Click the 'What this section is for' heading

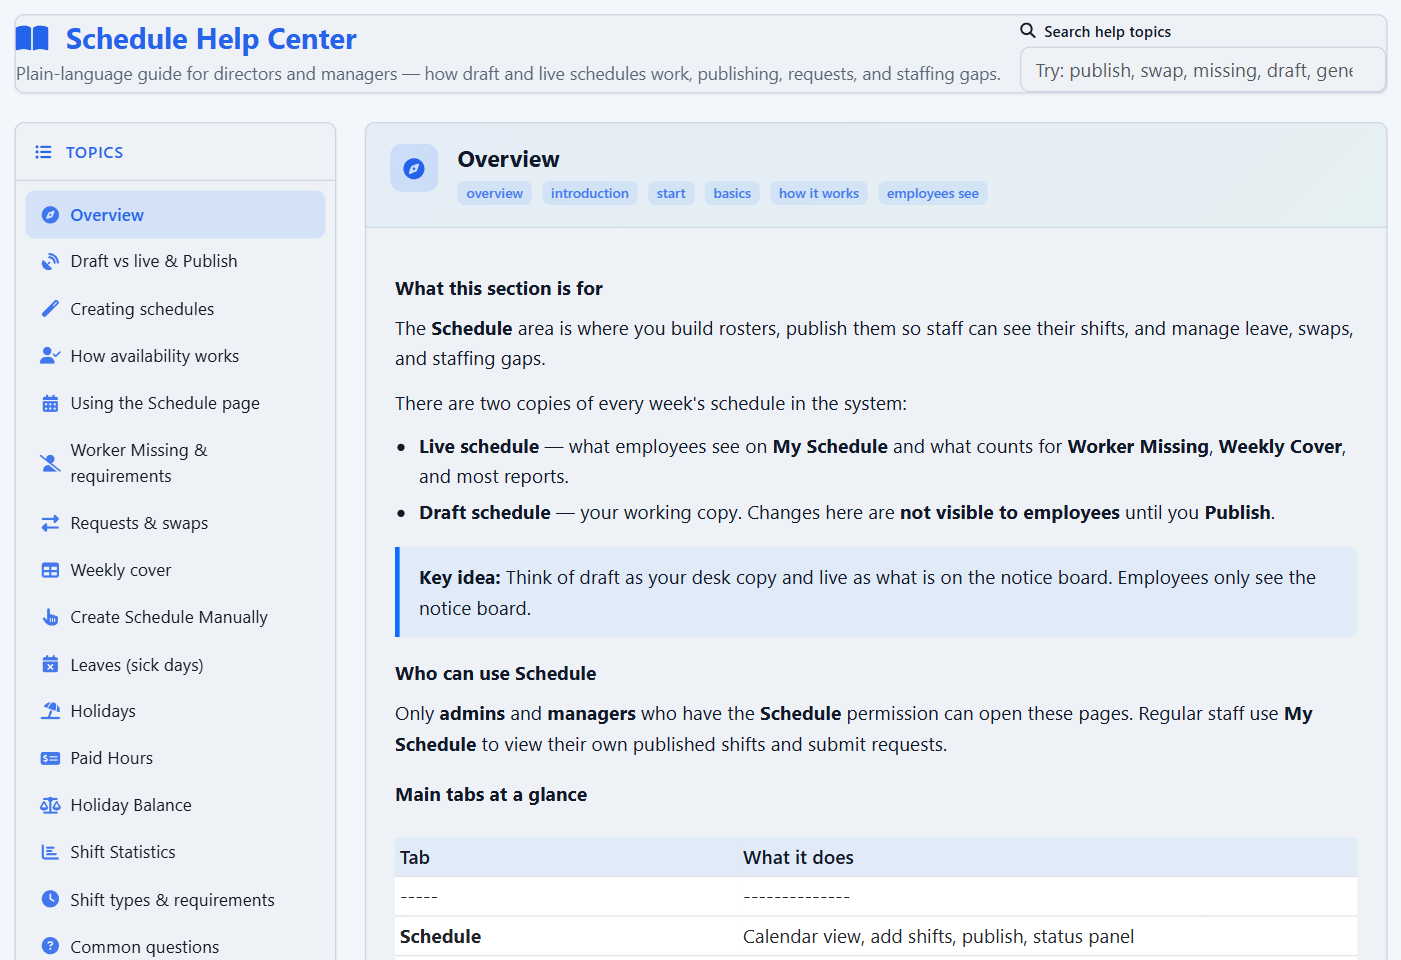[499, 288]
